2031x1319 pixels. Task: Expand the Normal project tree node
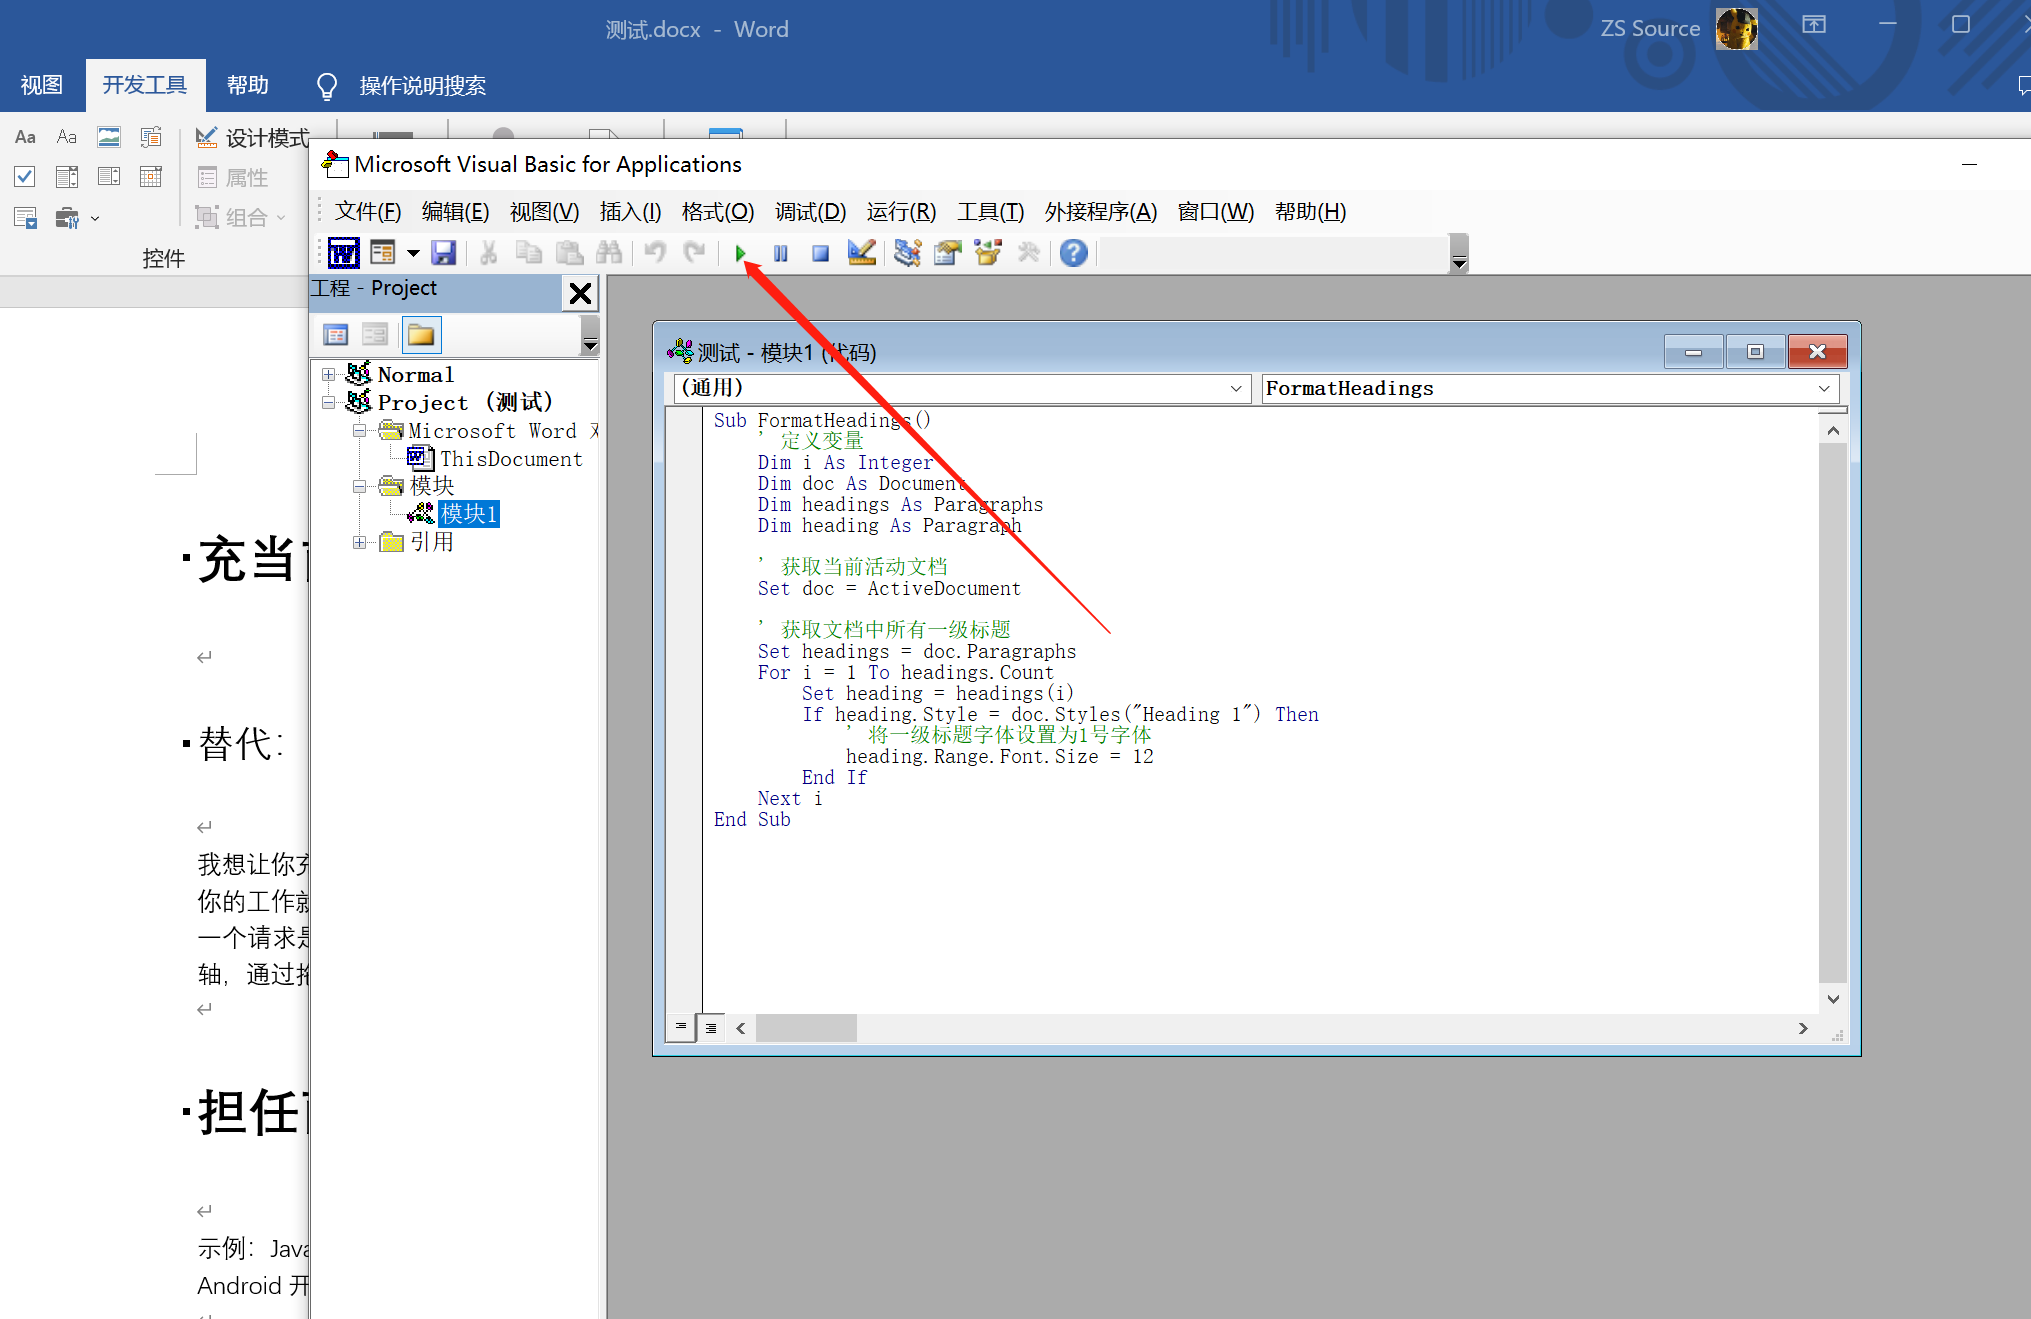tap(328, 375)
